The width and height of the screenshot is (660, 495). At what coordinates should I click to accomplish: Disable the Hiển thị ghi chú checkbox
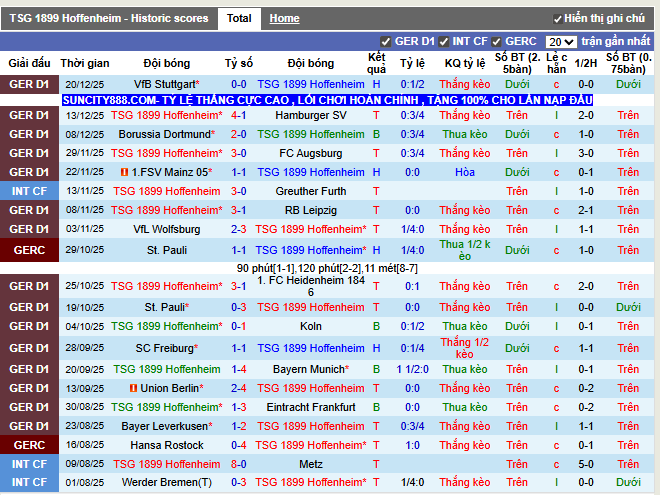pos(557,19)
